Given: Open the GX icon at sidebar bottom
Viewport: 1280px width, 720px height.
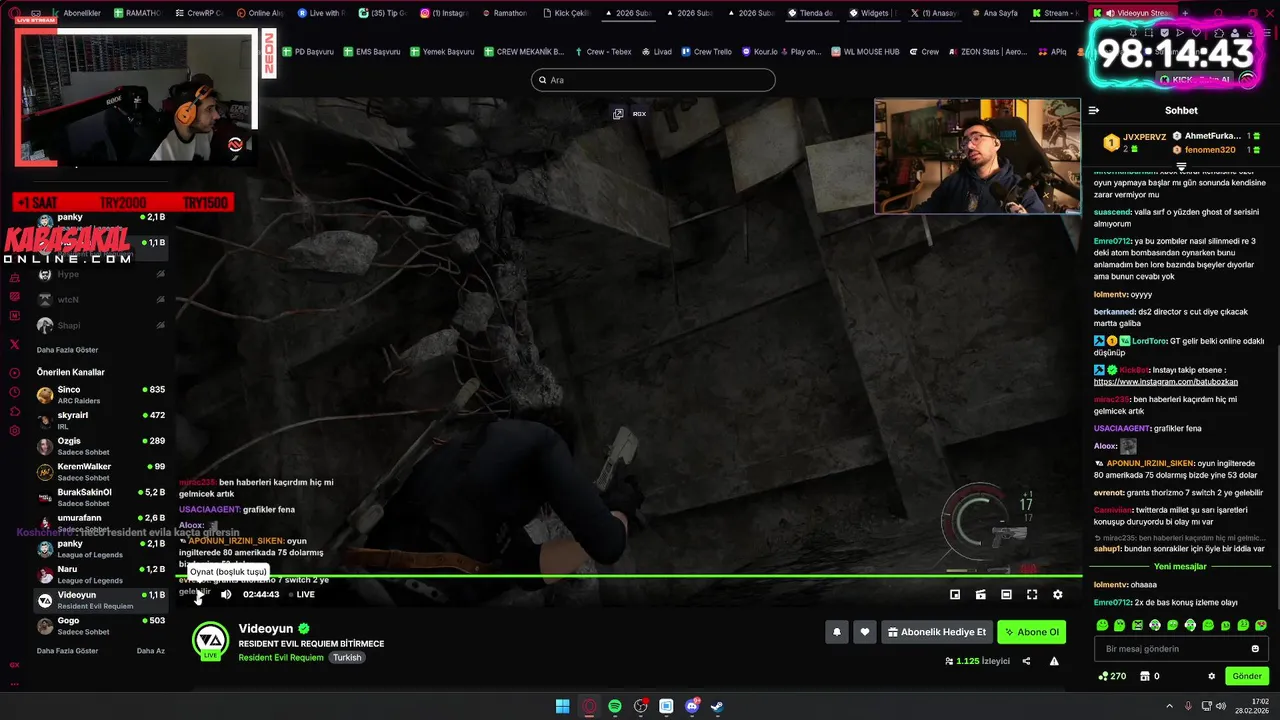Looking at the screenshot, I should [14, 665].
